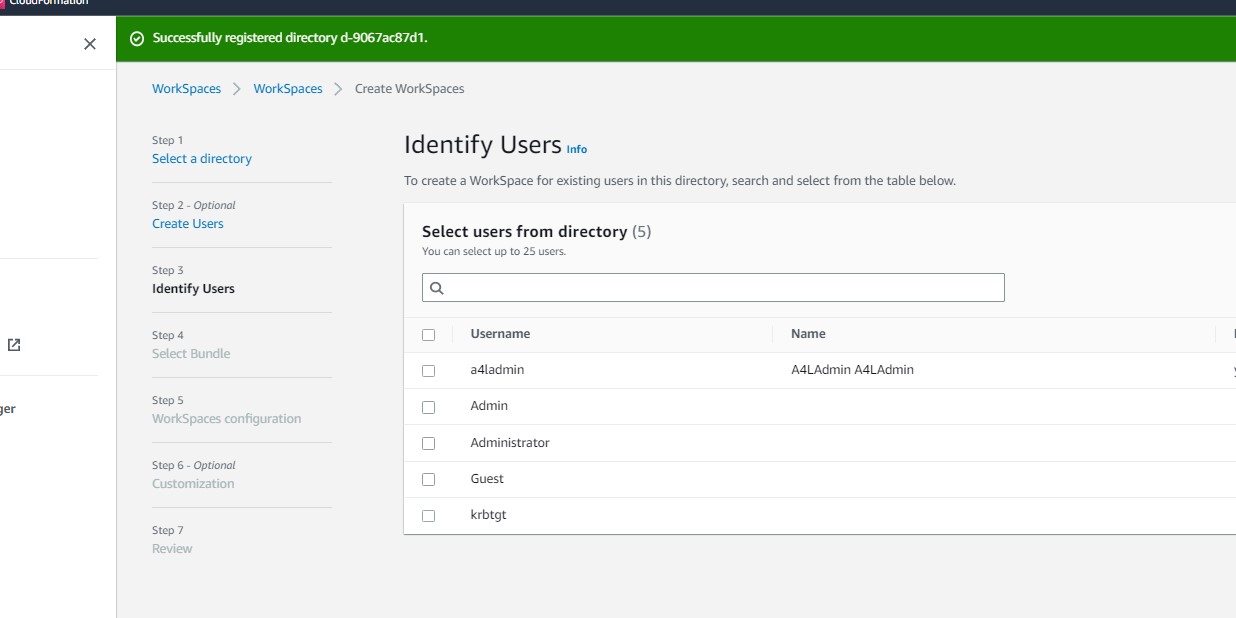The height and width of the screenshot is (618, 1236).
Task: Click the checkmark icon on the green success banner
Action: 136,37
